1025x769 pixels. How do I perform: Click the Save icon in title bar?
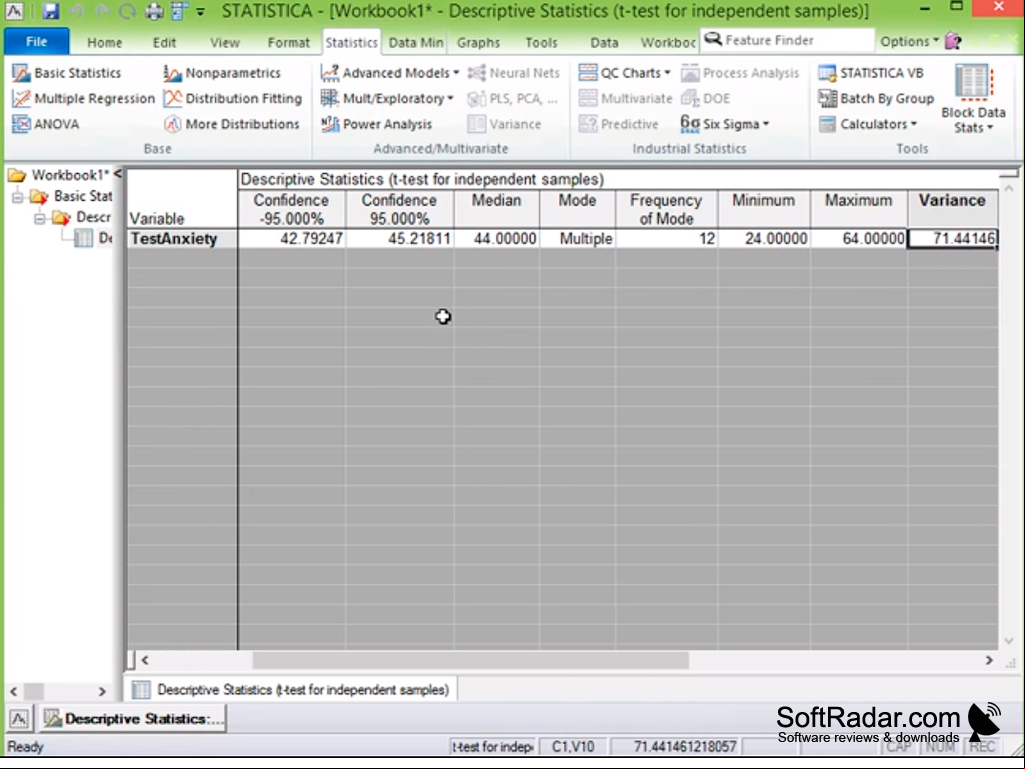click(x=50, y=11)
